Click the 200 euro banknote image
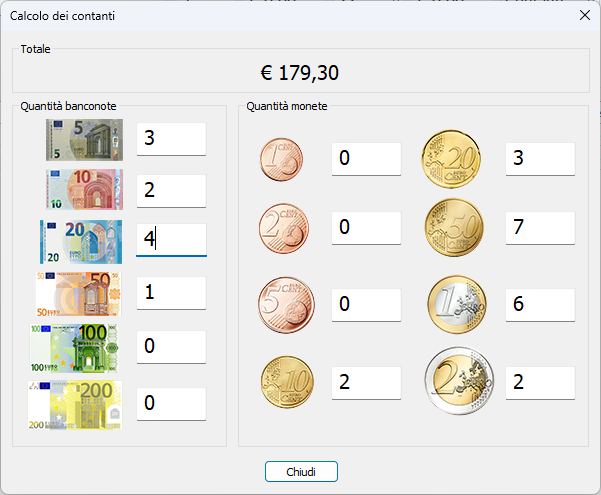The image size is (601, 495). pos(75,404)
